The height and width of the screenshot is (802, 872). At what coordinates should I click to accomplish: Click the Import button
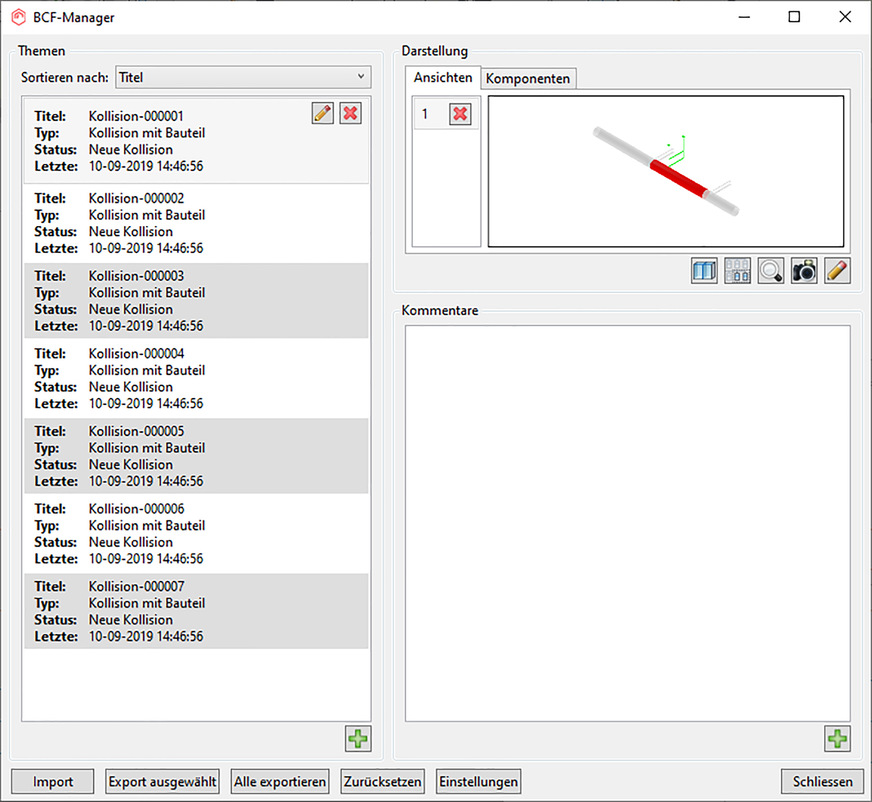coord(53,782)
